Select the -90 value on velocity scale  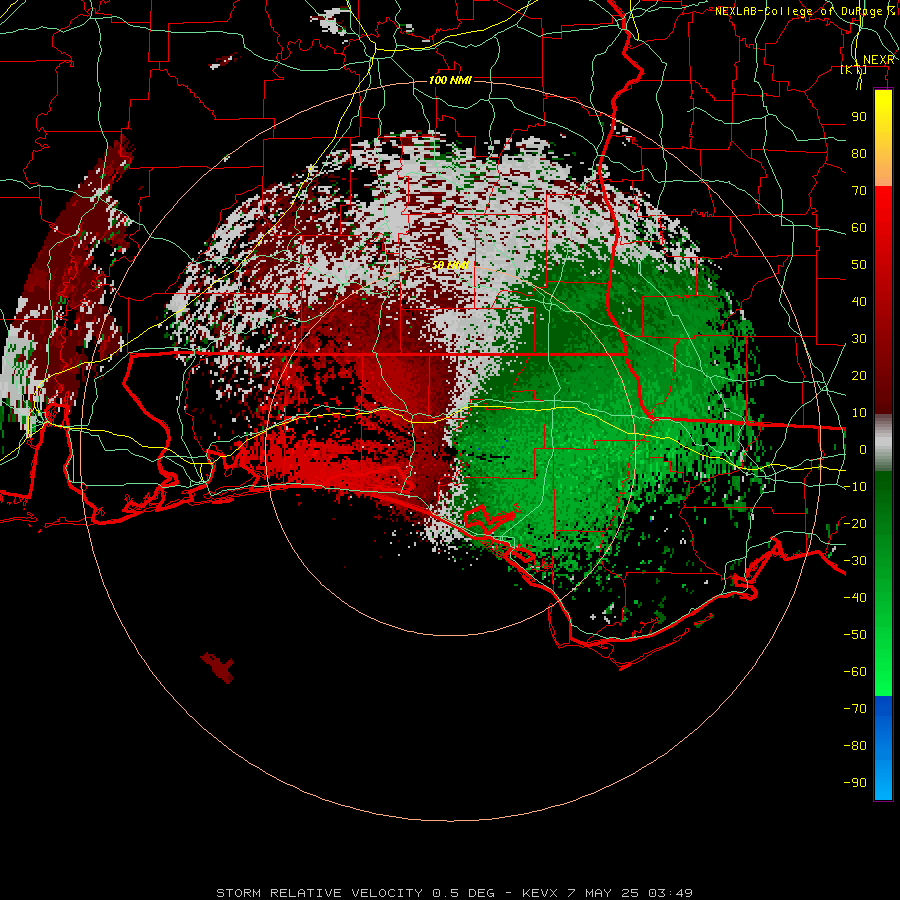855,783
